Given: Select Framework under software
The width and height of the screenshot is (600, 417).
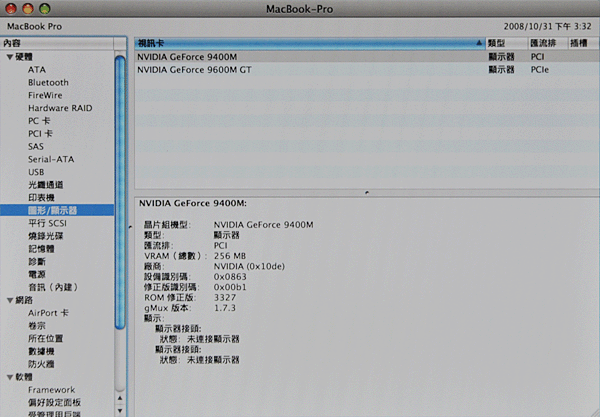Looking at the screenshot, I should (x=51, y=390).
